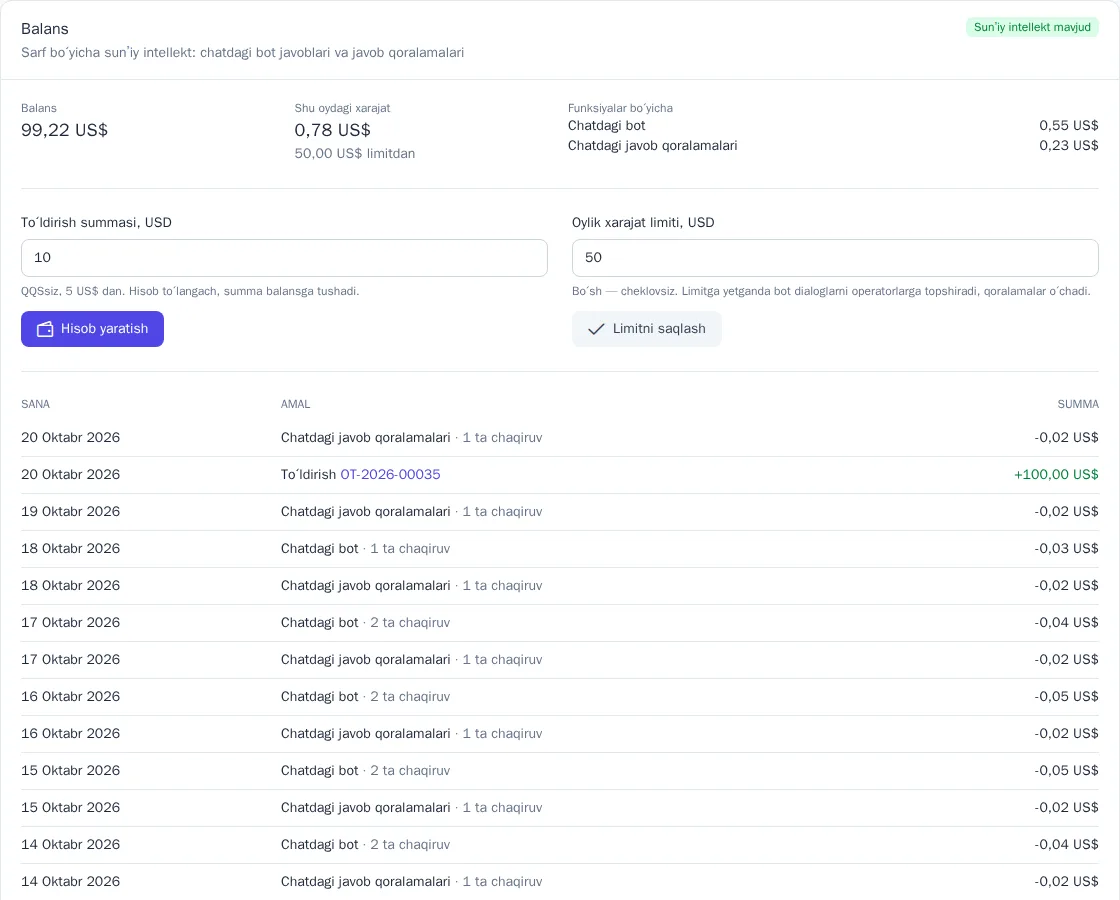
Task: Click Chatdagi bot action on 16 Oktabr
Action: pyautogui.click(x=365, y=696)
